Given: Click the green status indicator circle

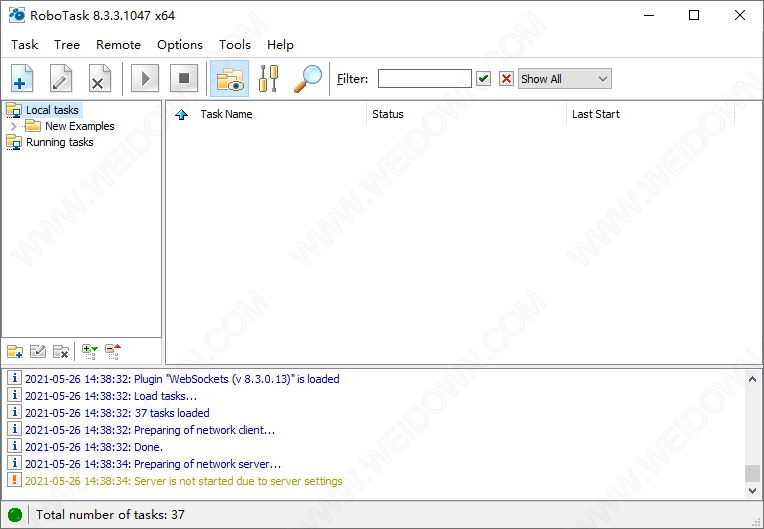Looking at the screenshot, I should point(15,515).
